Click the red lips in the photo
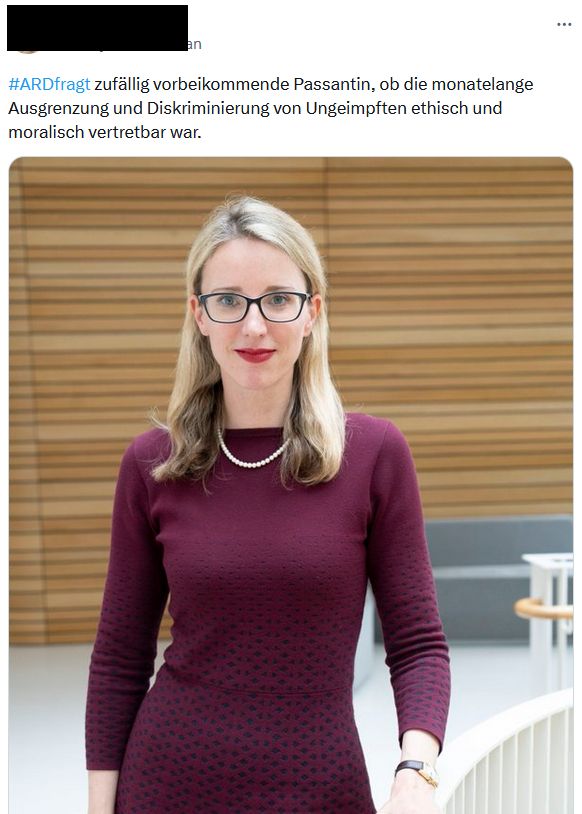This screenshot has width=582, height=814. 254,355
